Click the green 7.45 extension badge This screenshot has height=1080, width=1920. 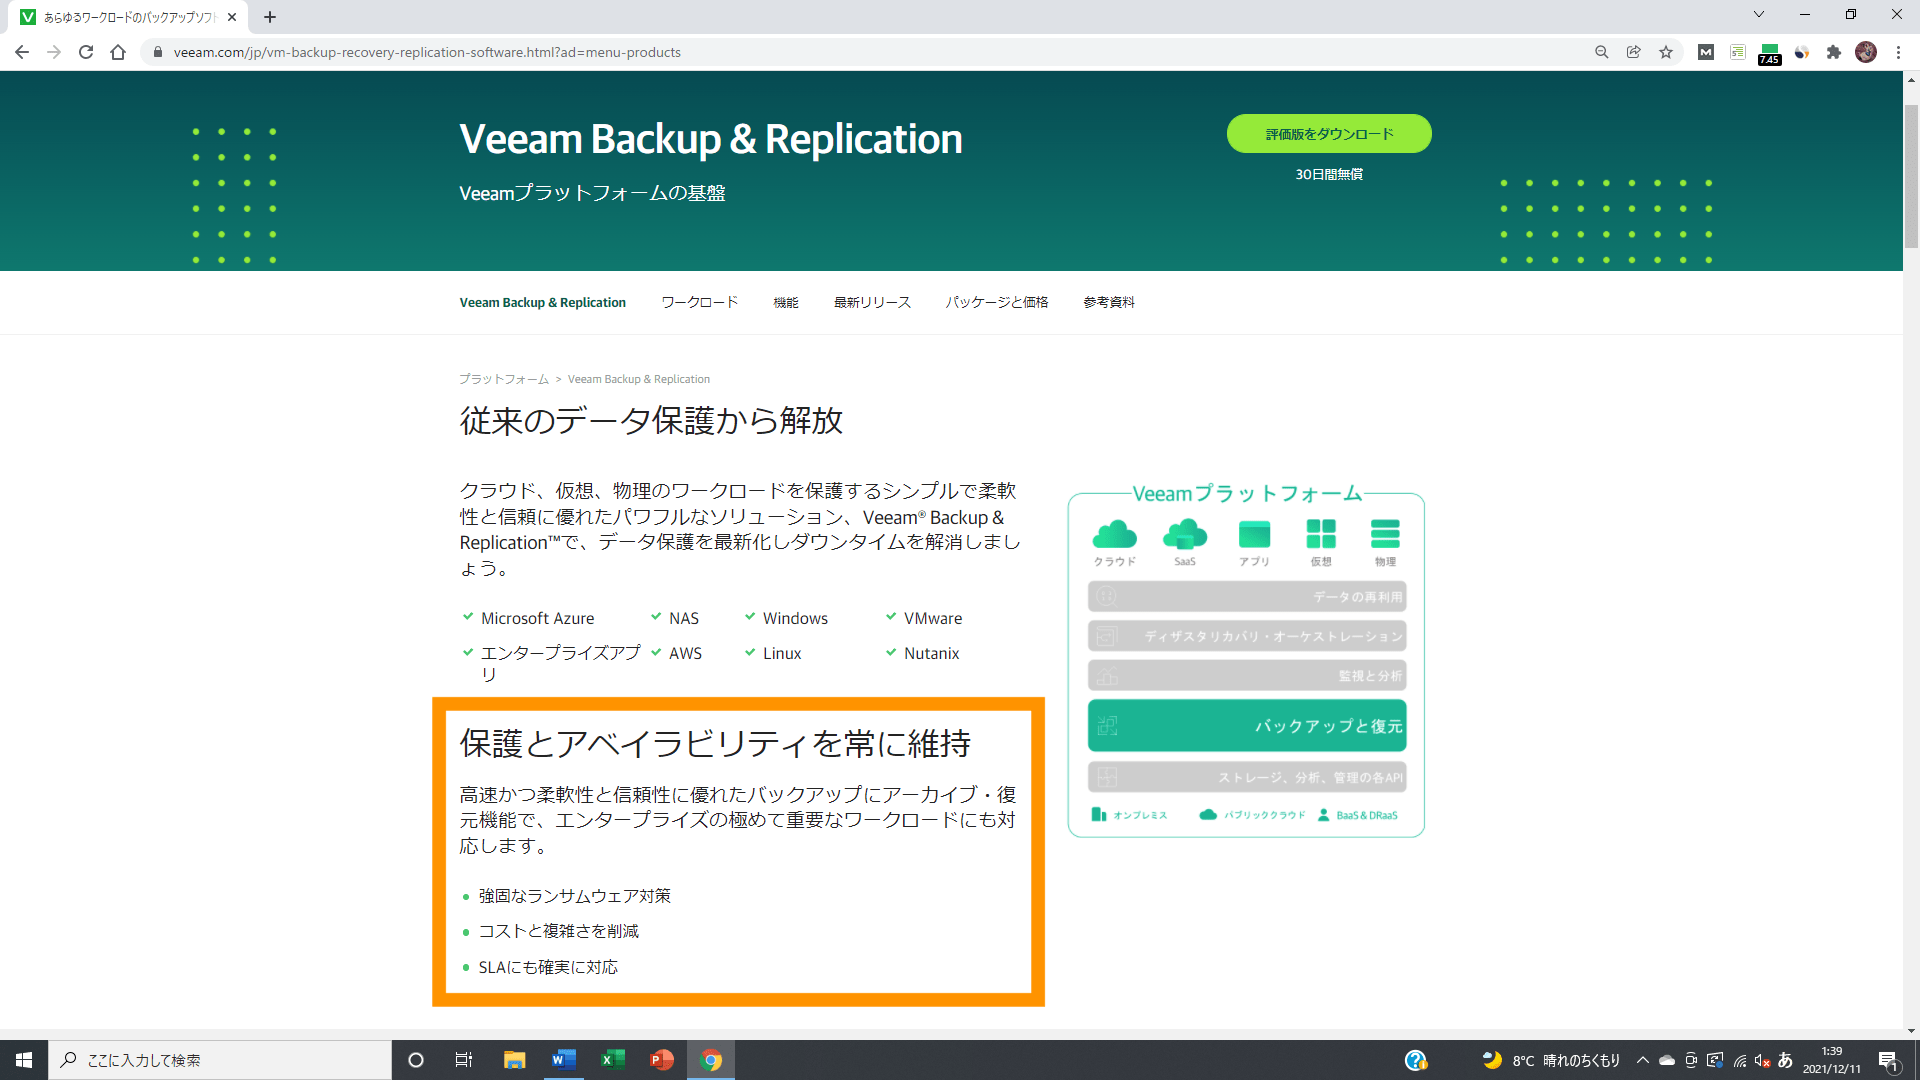point(1770,54)
